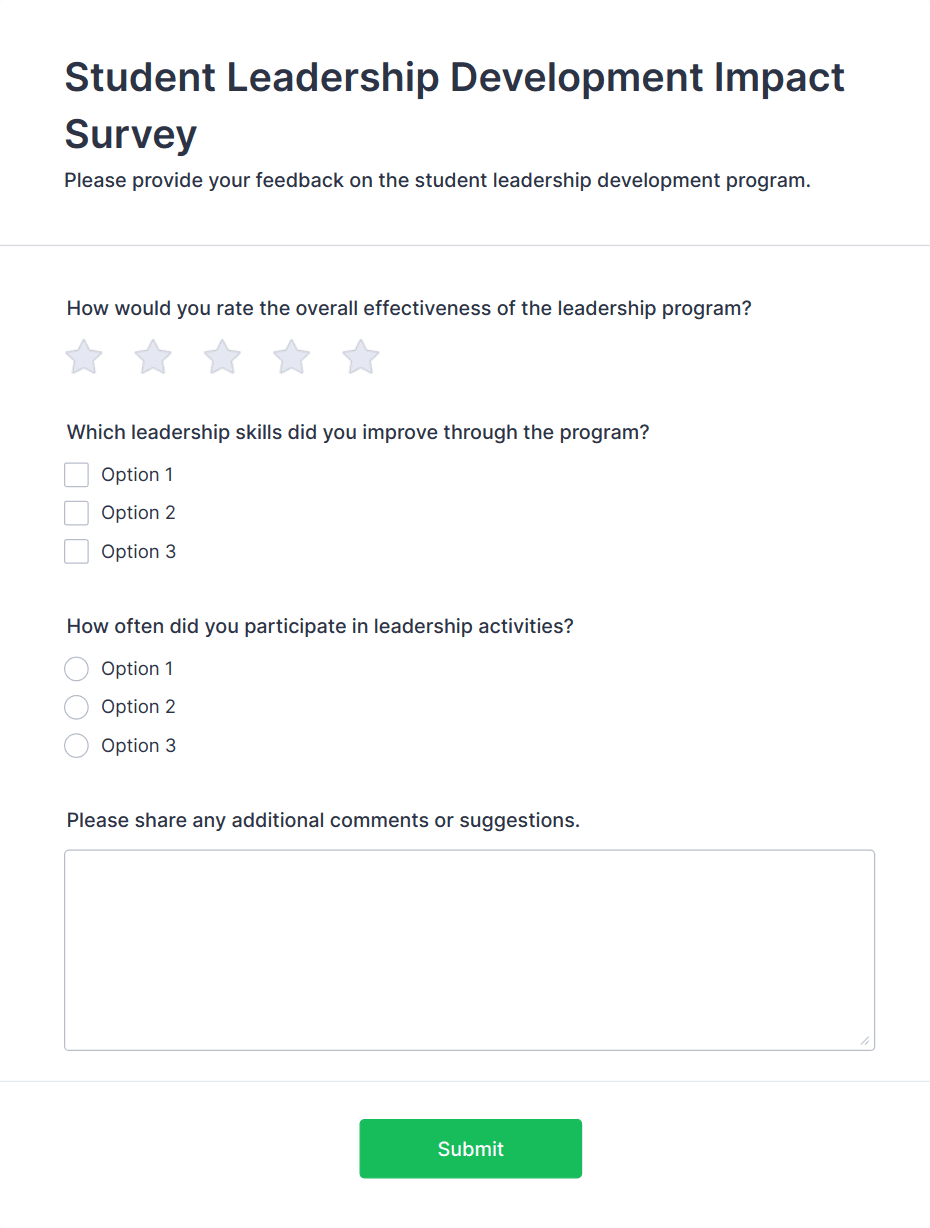Image resolution: width=930 pixels, height=1228 pixels.
Task: Select Option 1 for participation frequency
Action: [76, 668]
